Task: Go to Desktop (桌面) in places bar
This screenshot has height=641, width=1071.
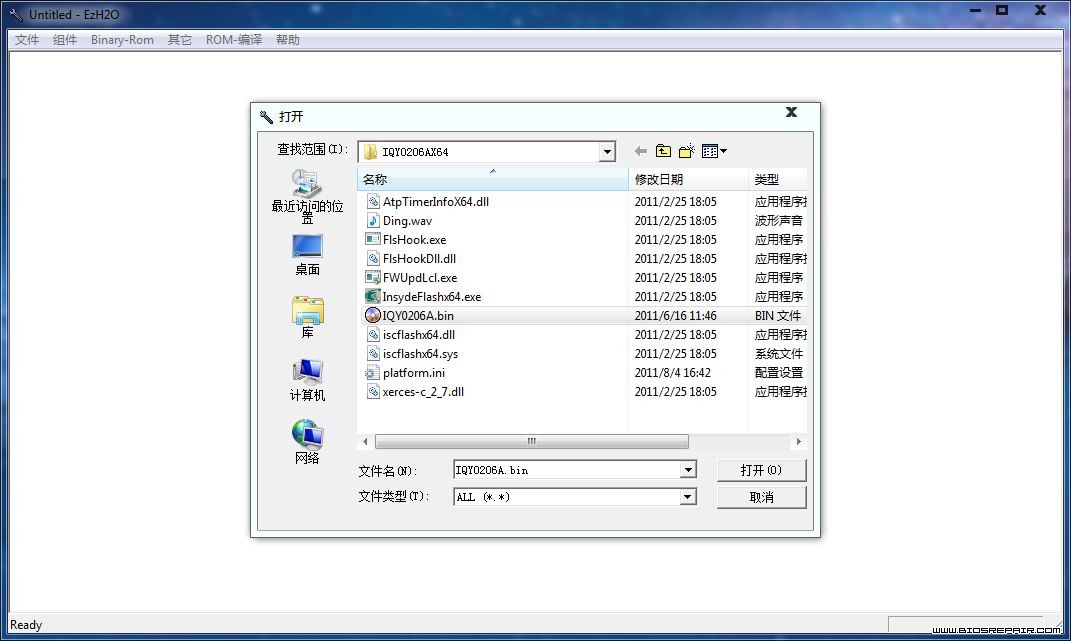Action: coord(307,255)
